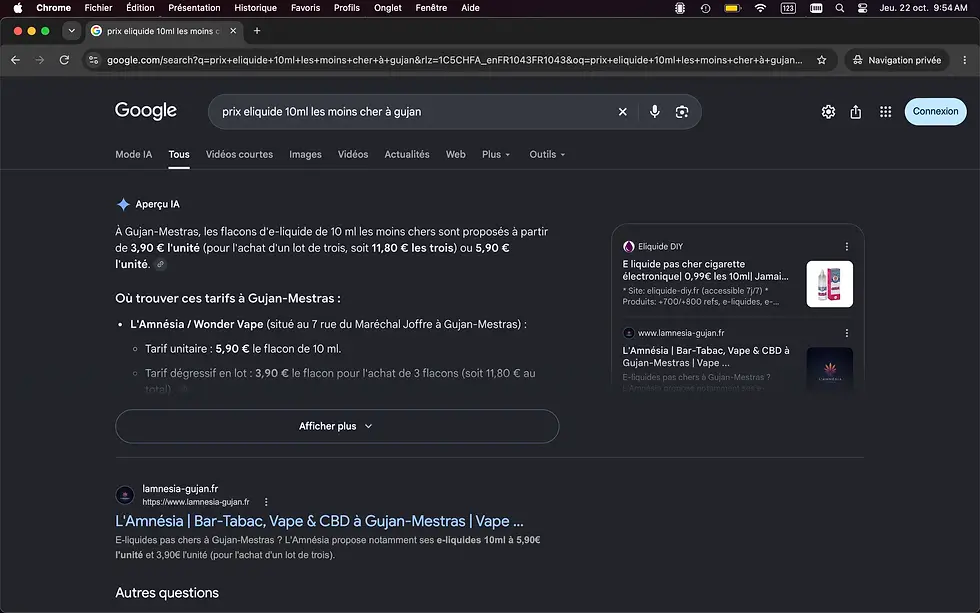
Task: Share the search results via share icon
Action: point(856,112)
